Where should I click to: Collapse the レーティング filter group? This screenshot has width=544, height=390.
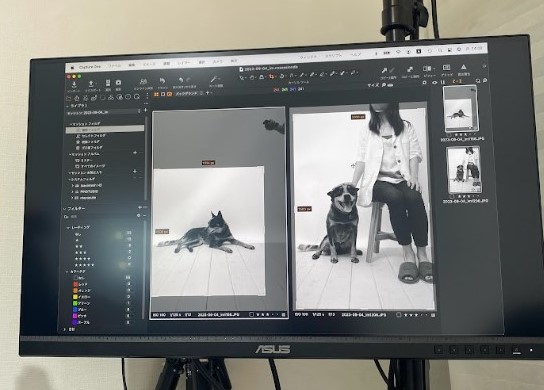point(68,228)
